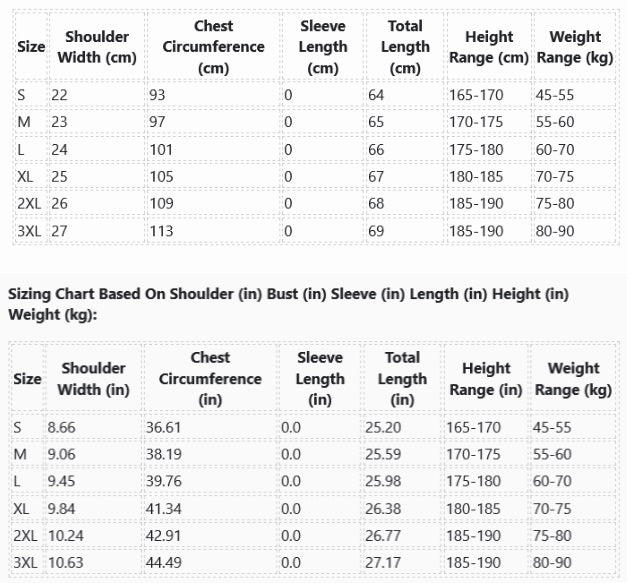Select chest circumference value 38.19
This screenshot has width=627, height=583.
pos(165,454)
